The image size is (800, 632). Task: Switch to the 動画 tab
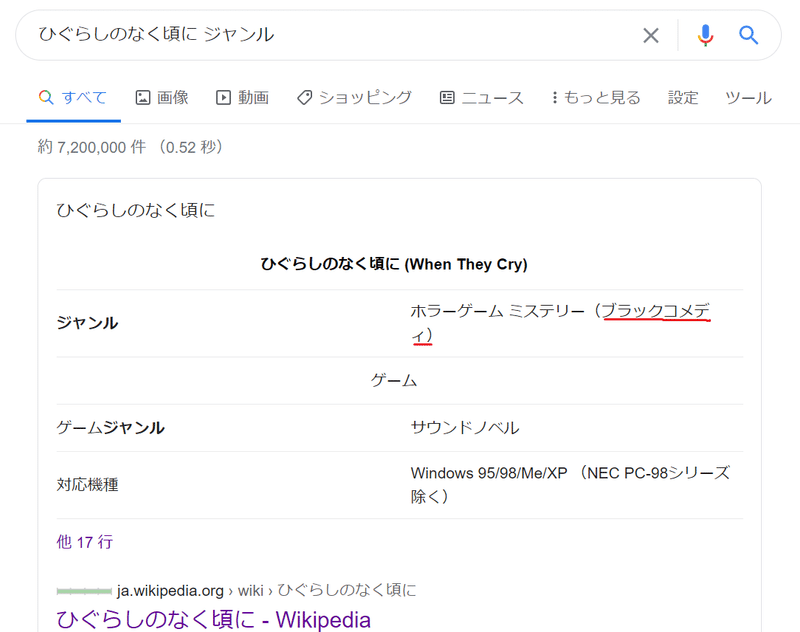[243, 97]
